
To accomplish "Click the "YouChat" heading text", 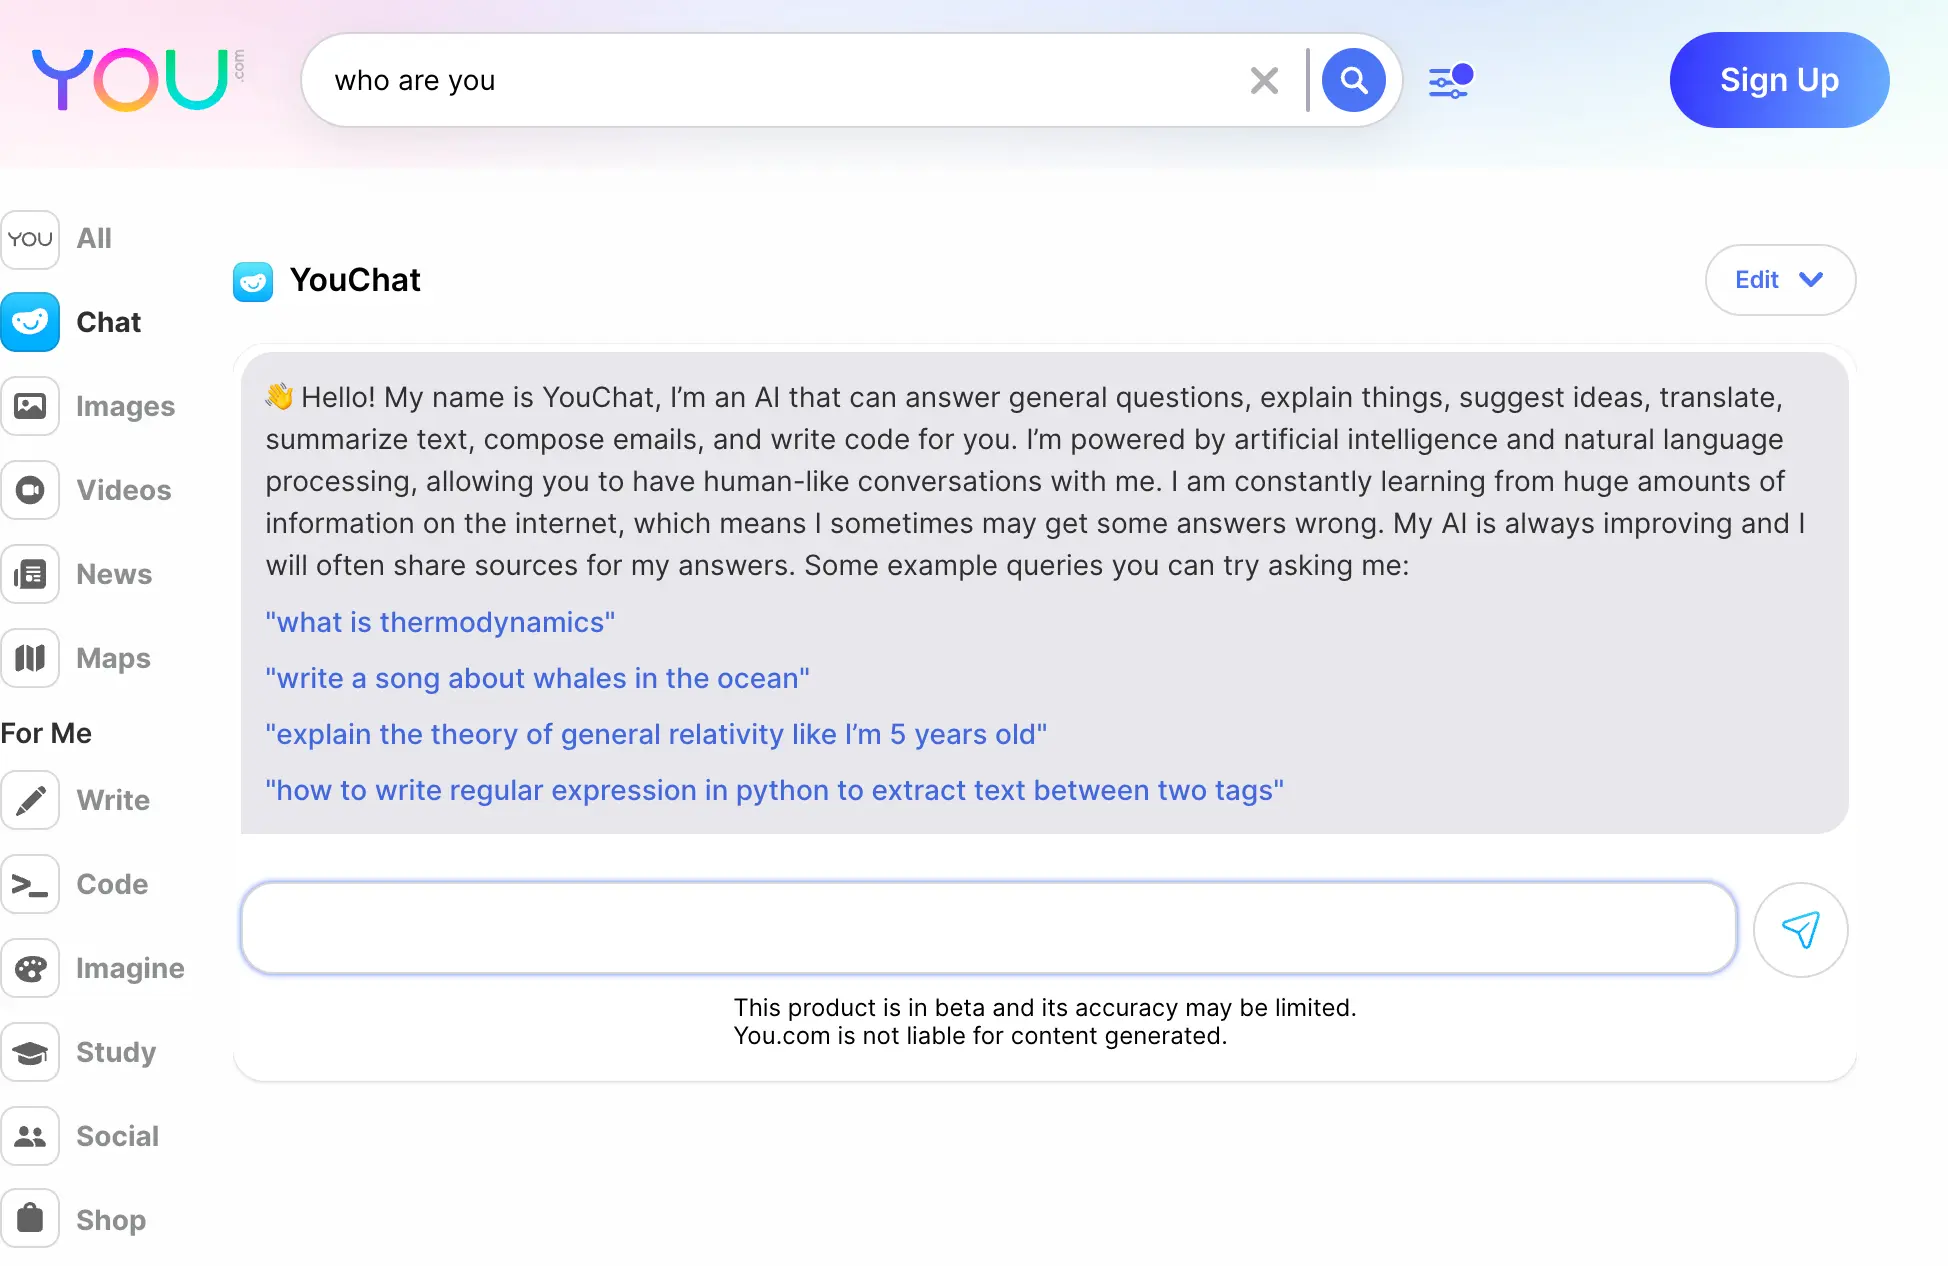I will click(355, 280).
